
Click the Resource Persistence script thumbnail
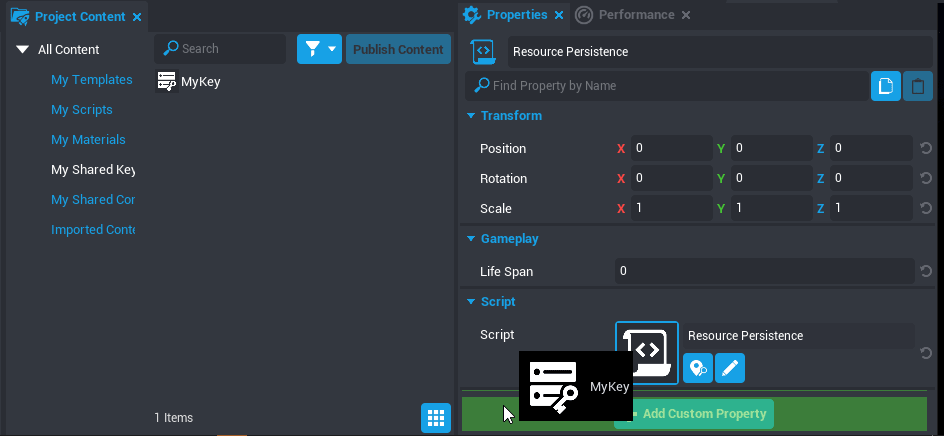point(647,351)
